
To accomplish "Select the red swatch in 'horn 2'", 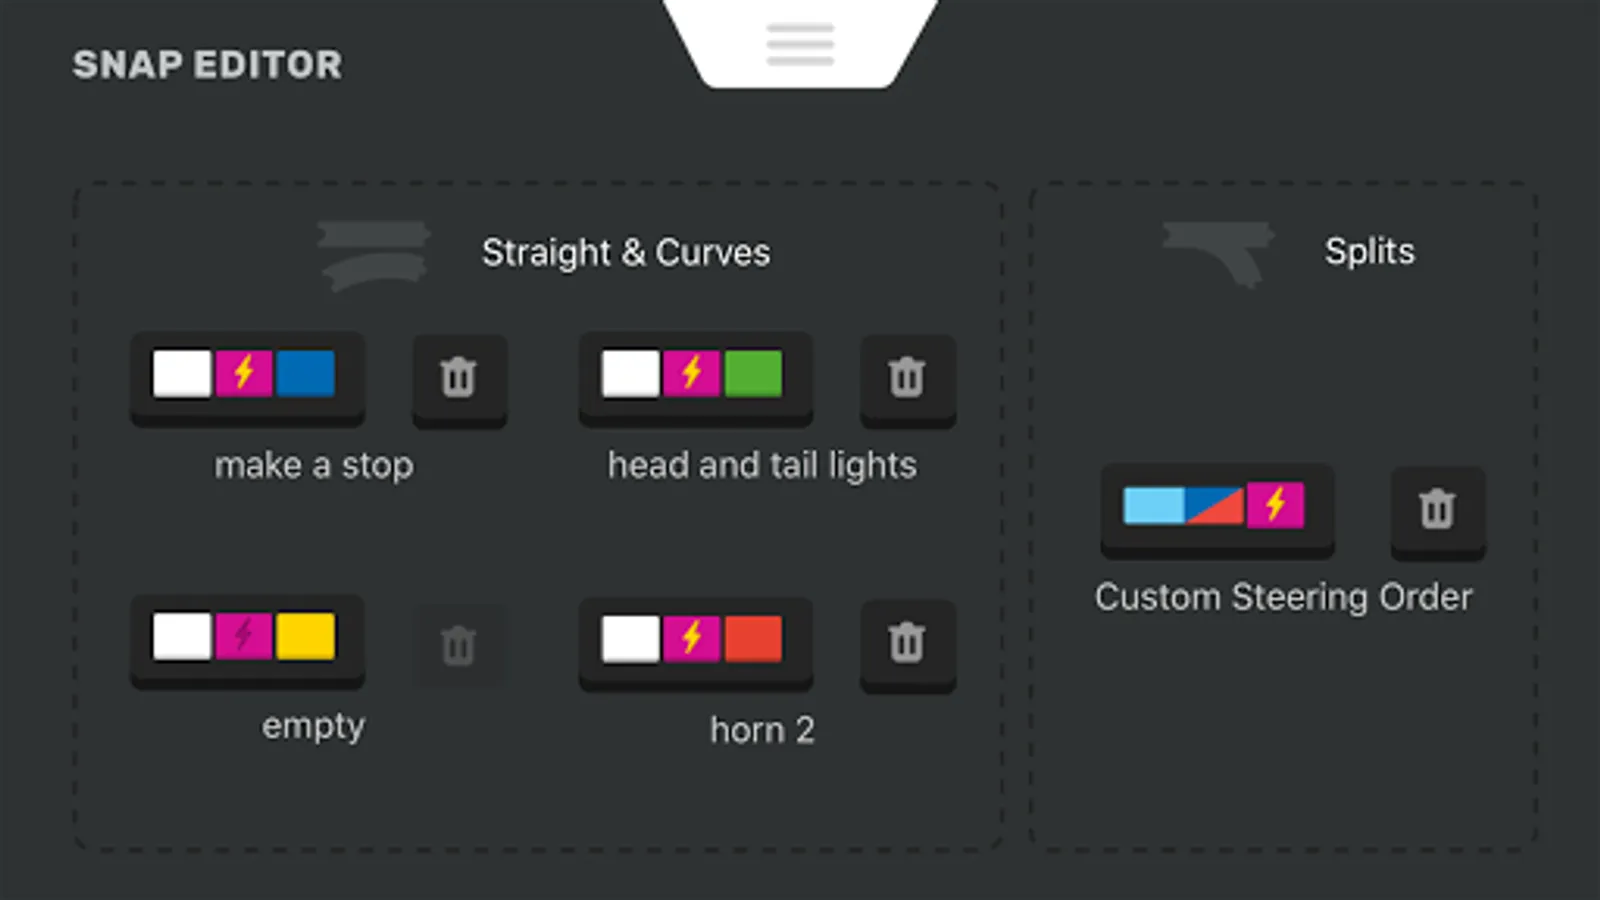I will pos(753,638).
